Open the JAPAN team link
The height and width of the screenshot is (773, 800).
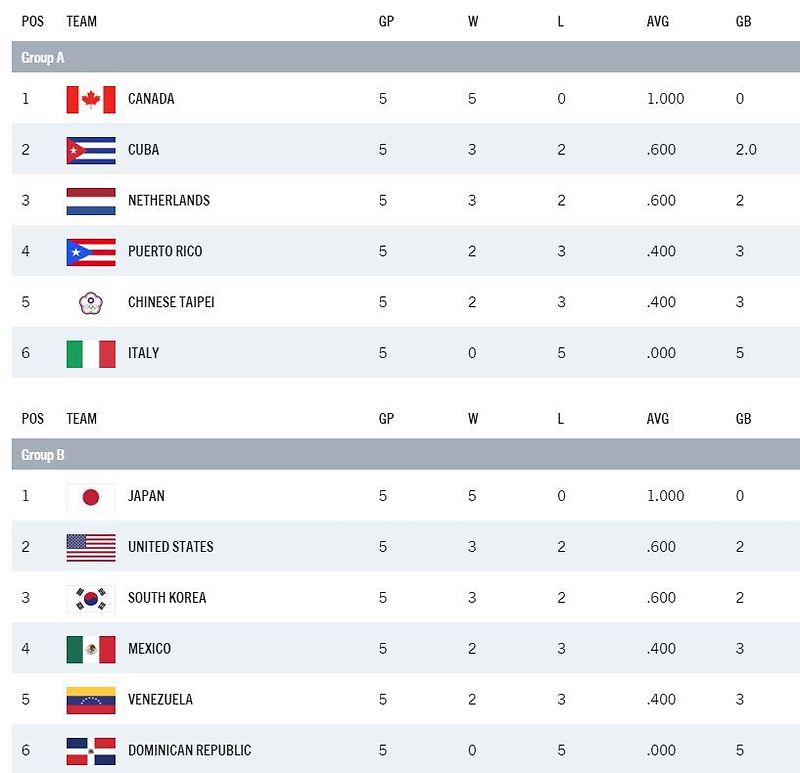[x=146, y=496]
